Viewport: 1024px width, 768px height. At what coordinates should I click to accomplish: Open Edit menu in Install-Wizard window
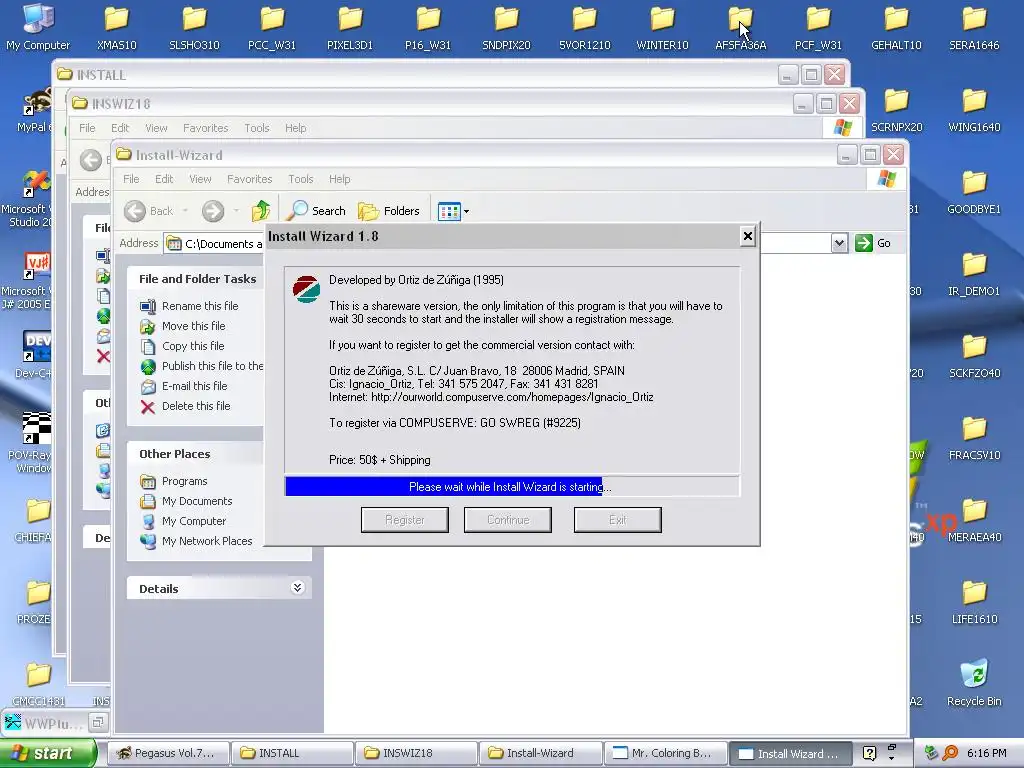pyautogui.click(x=164, y=179)
